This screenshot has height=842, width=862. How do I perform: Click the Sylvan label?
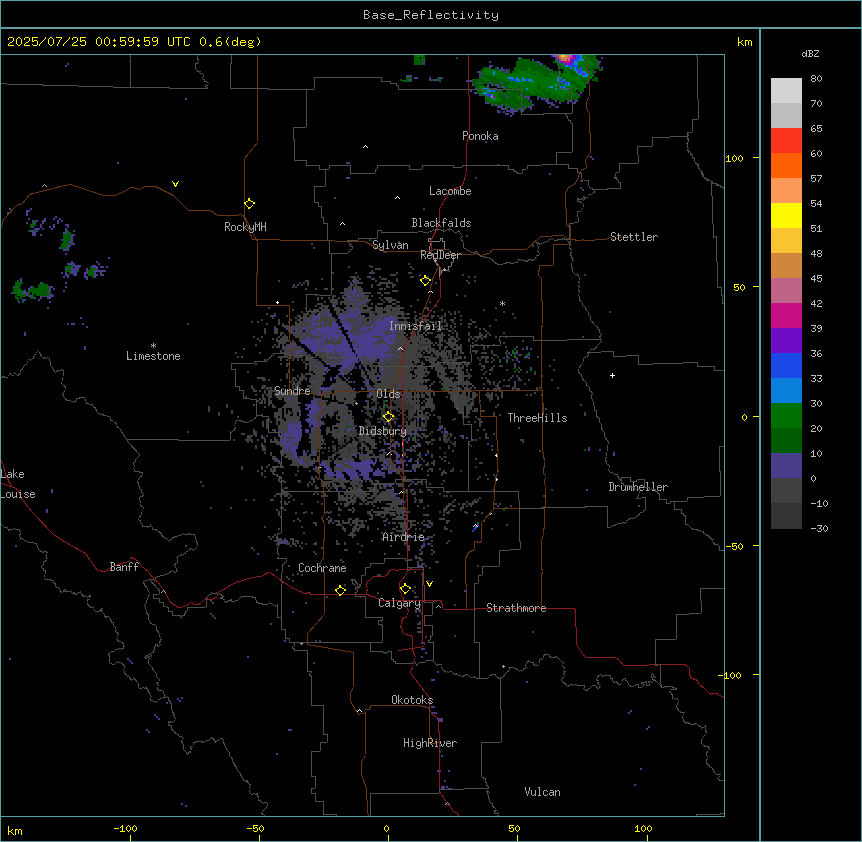click(x=390, y=245)
